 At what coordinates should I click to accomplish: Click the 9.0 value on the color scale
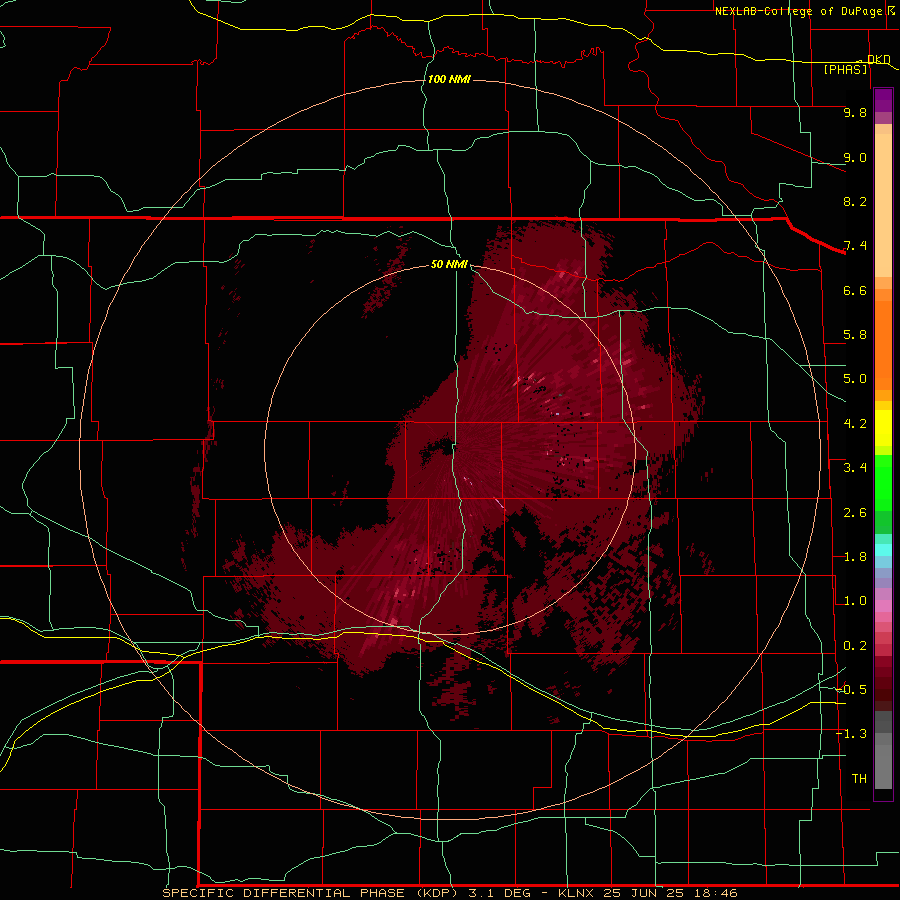(x=855, y=157)
